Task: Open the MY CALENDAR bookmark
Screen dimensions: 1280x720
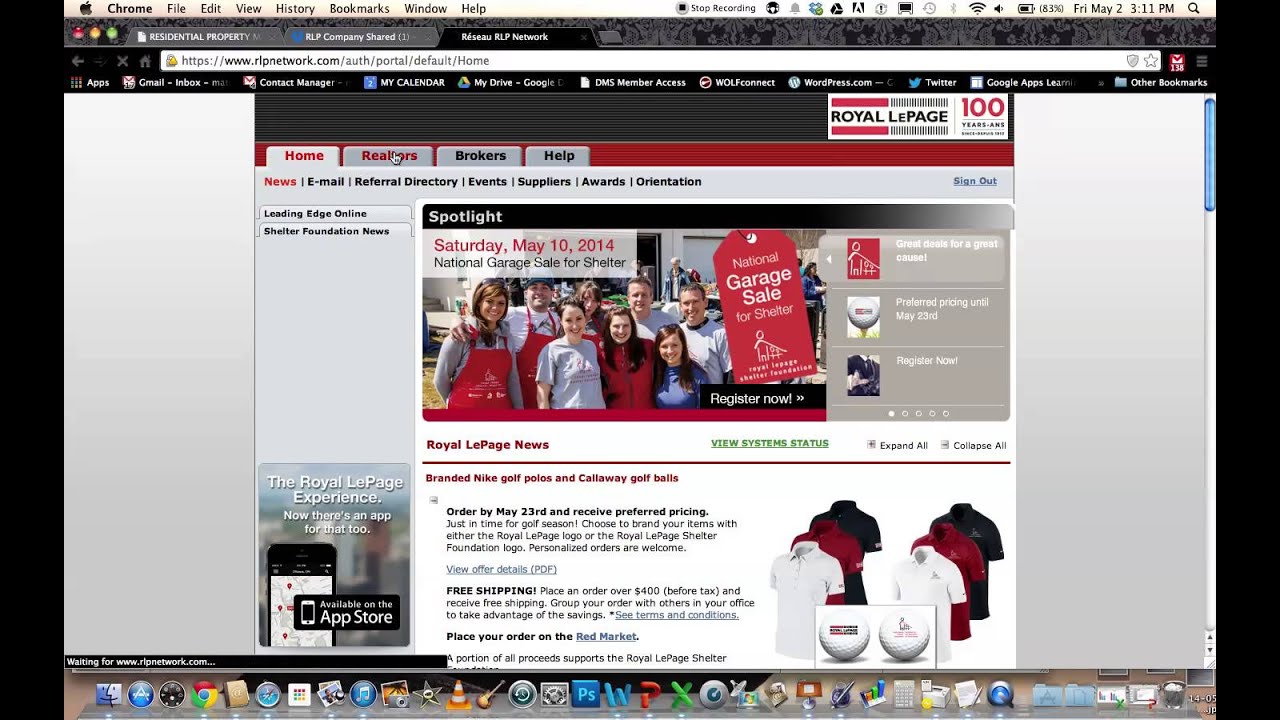Action: tap(404, 83)
